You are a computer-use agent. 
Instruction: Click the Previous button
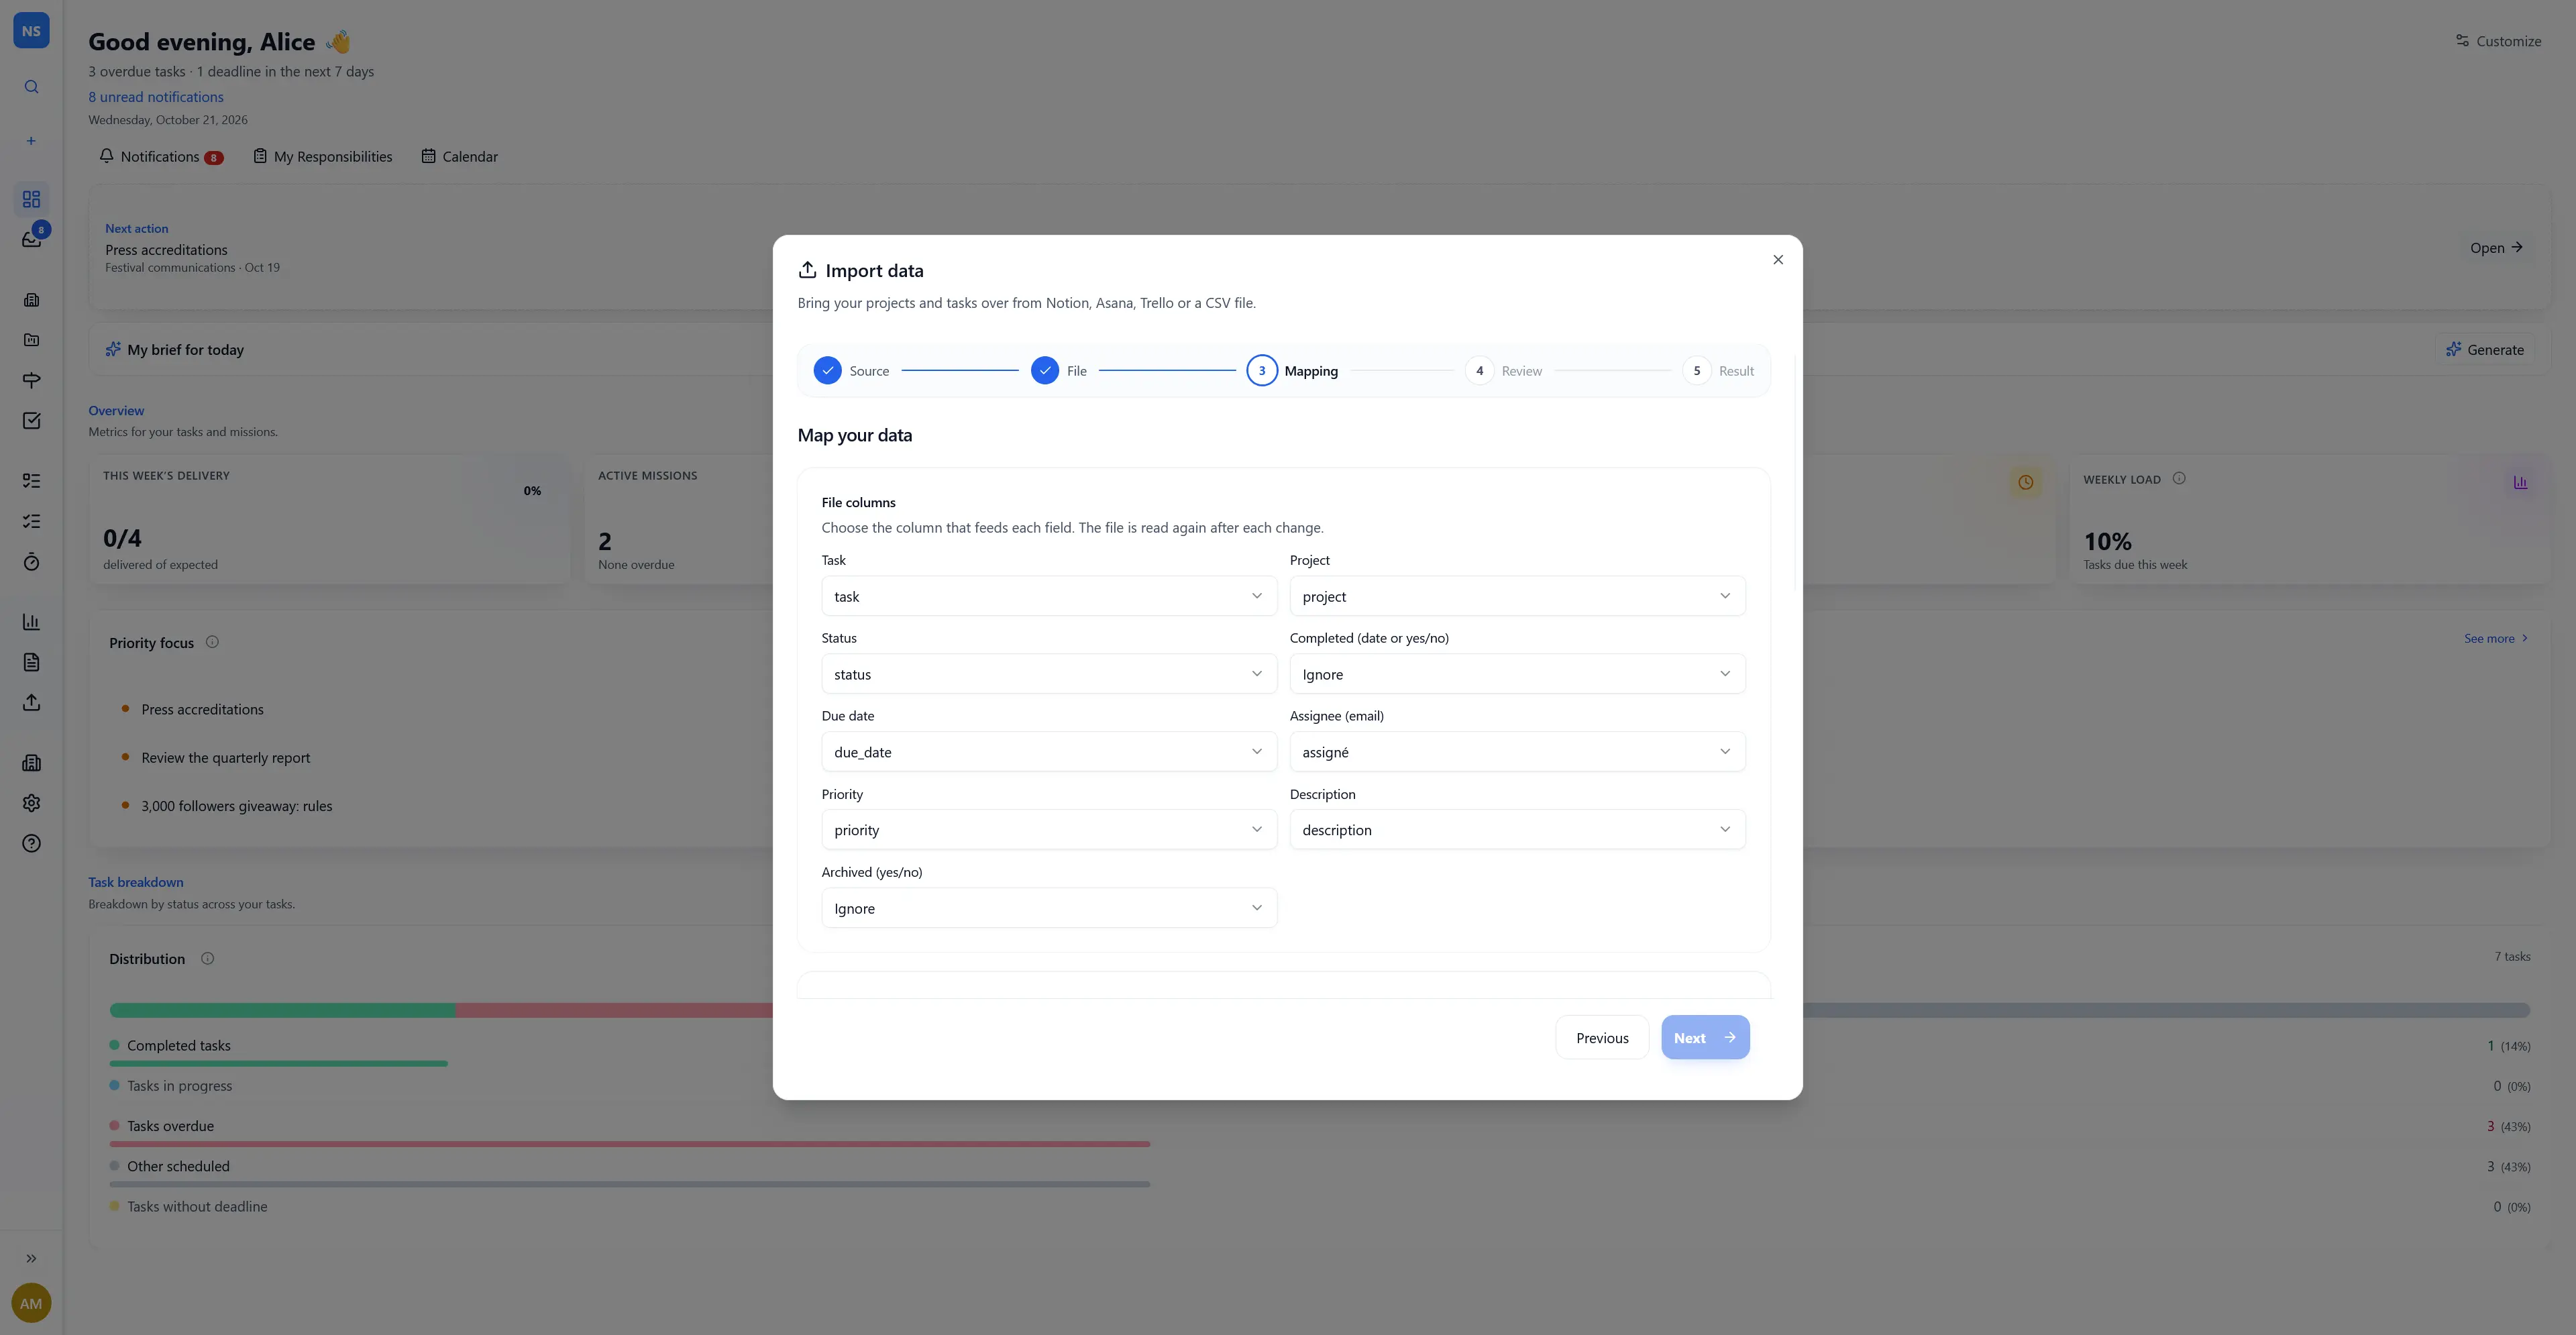pyautogui.click(x=1602, y=1038)
